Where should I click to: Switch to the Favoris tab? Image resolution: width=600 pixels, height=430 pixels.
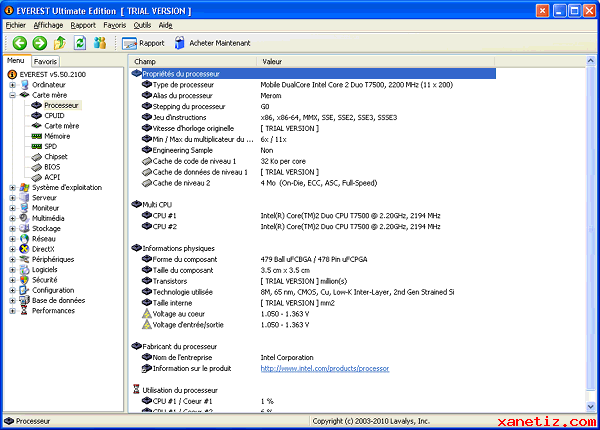point(45,61)
